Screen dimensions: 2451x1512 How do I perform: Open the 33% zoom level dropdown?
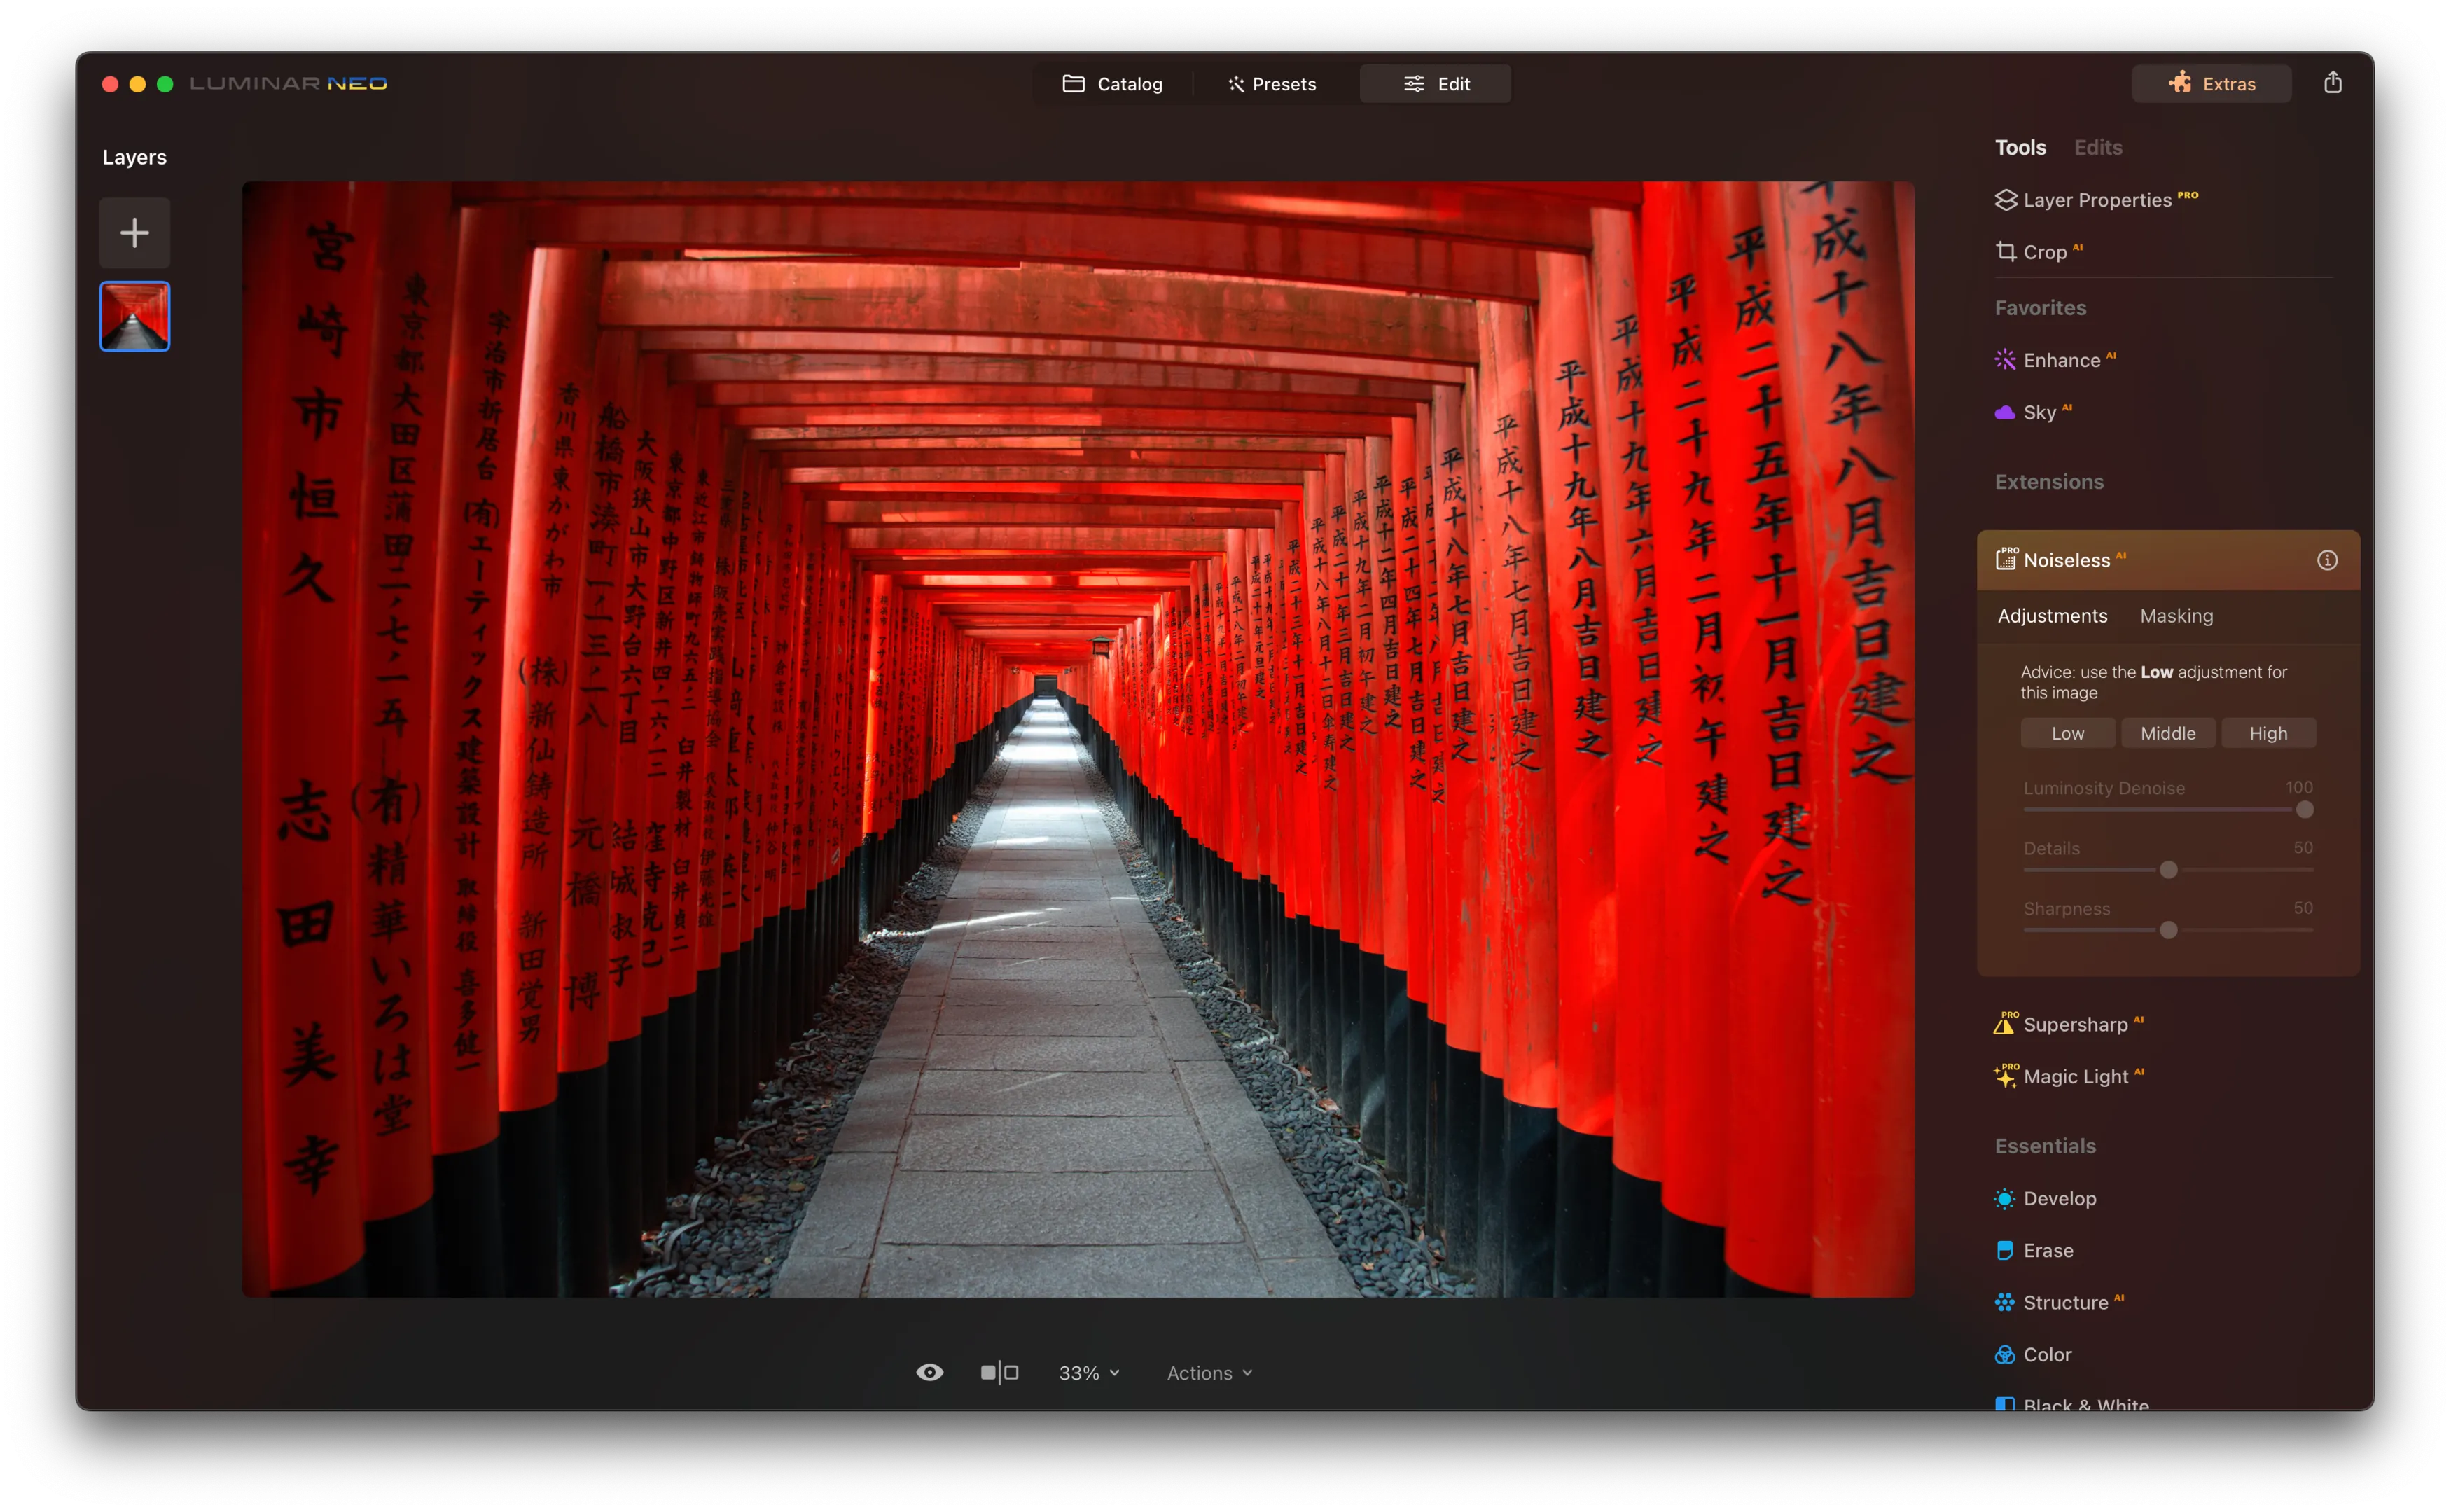(x=1088, y=1373)
